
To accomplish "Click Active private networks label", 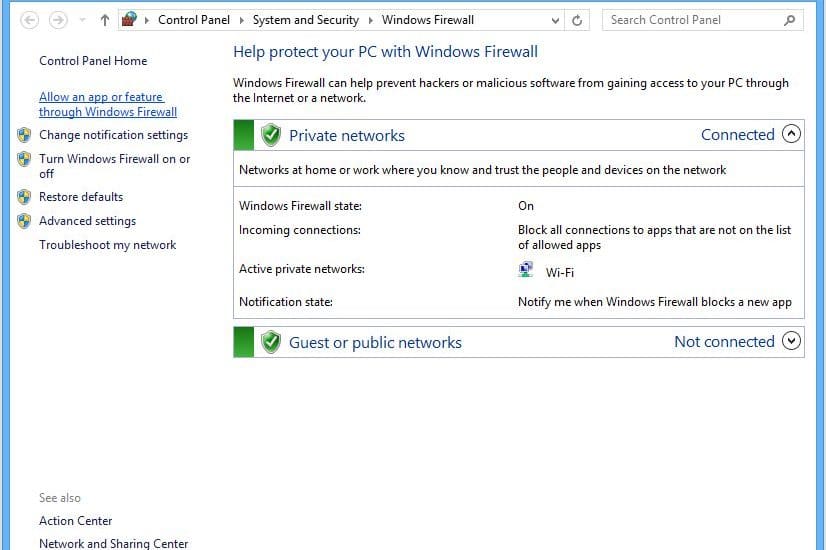I will coord(302,269).
